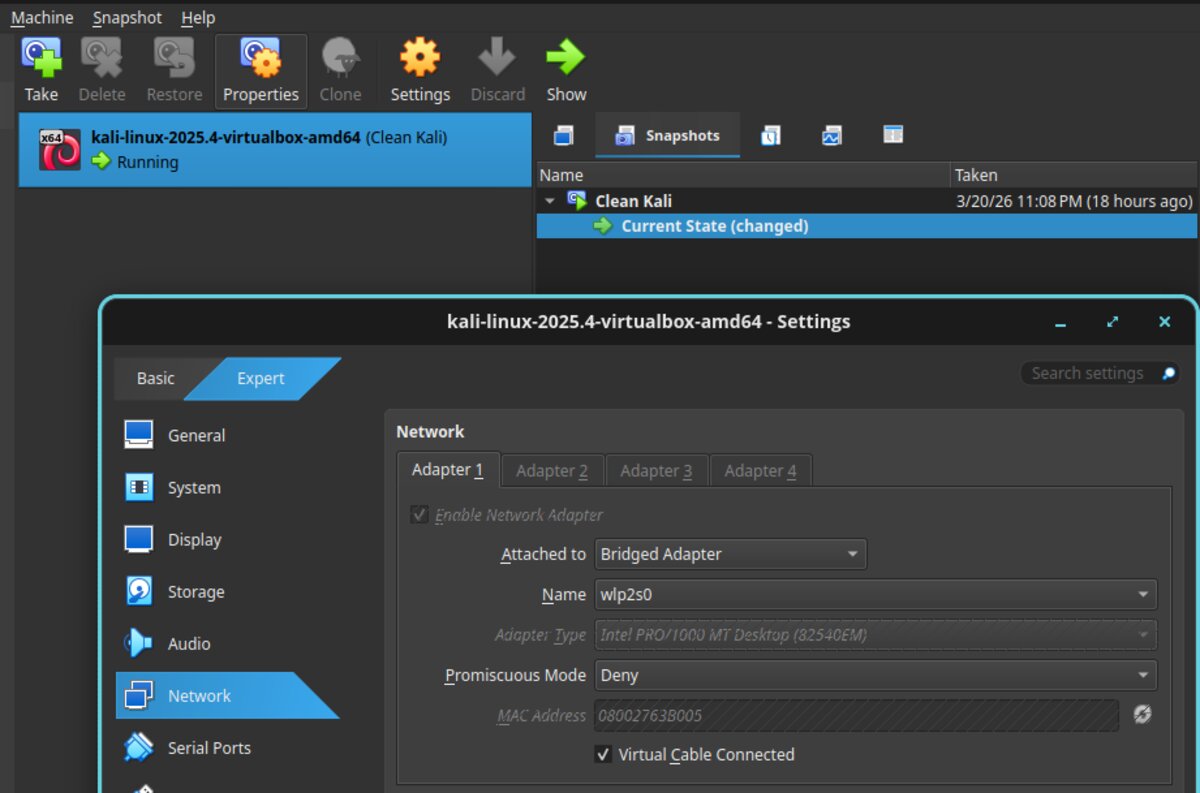
Task: Open the VM File Manager
Action: click(x=893, y=135)
